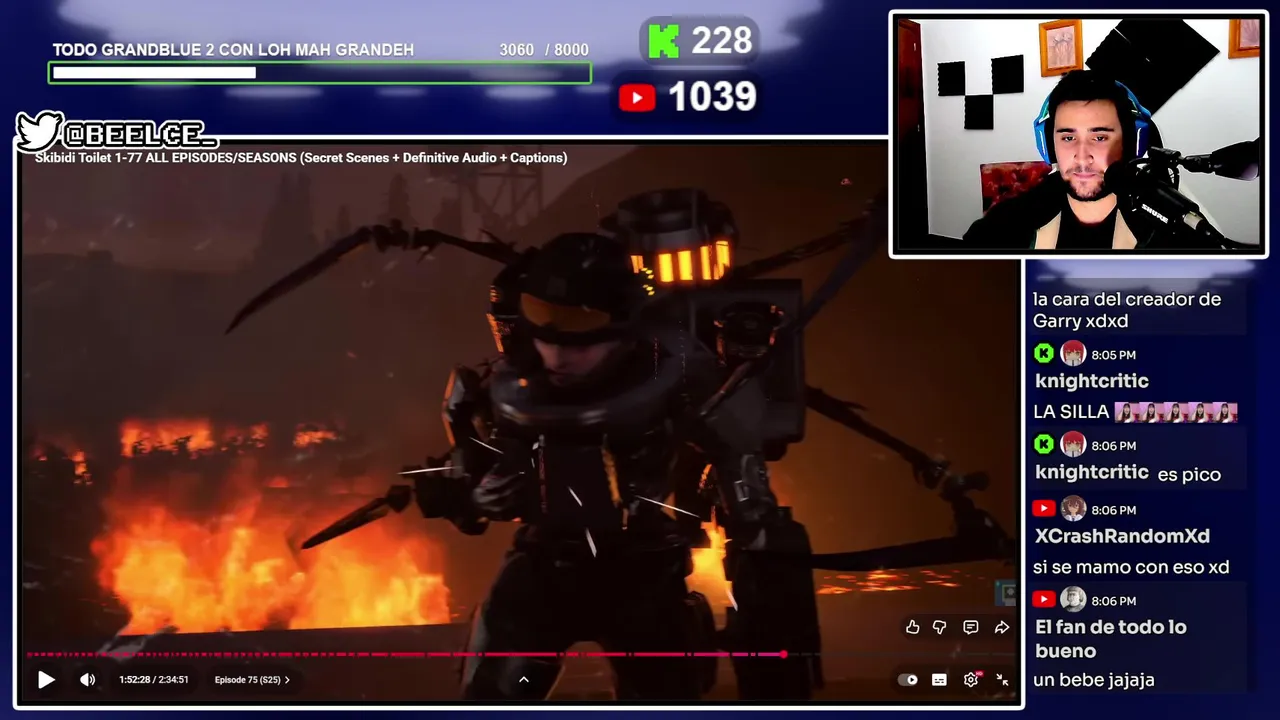Like the video with thumbs up
The image size is (1280, 720).
coord(912,627)
